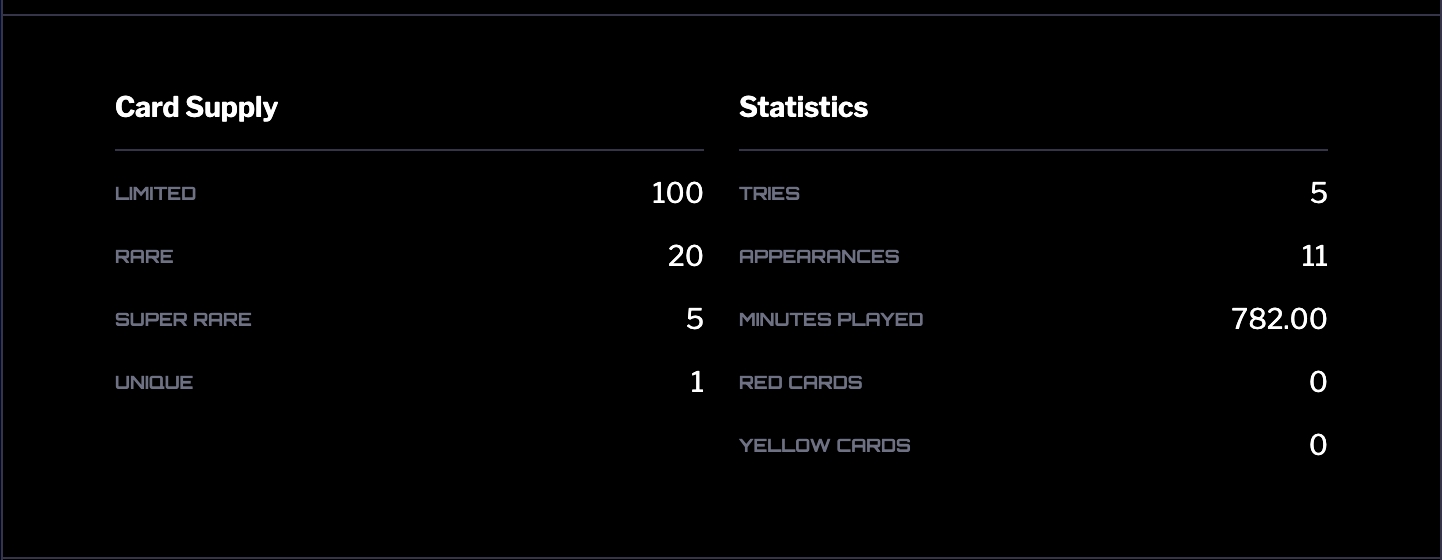Select the RARE supply label
1442x560 pixels.
click(x=144, y=256)
